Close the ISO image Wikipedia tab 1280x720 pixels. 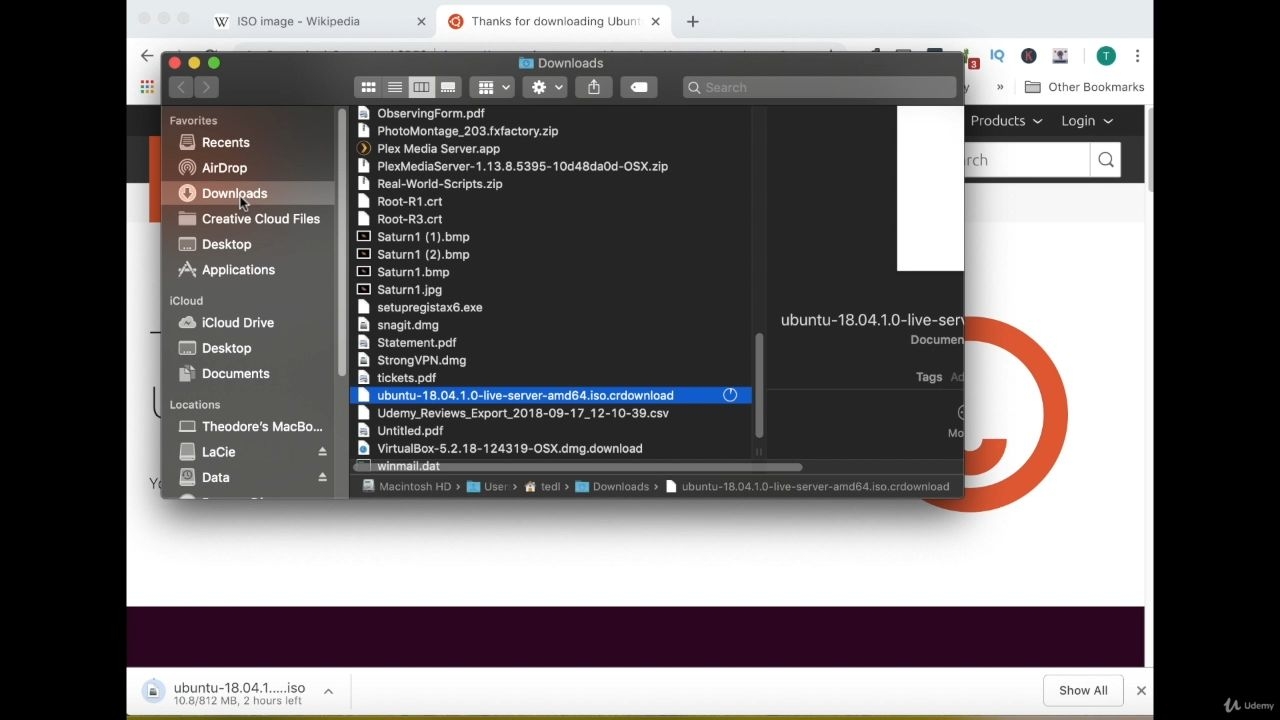[421, 21]
